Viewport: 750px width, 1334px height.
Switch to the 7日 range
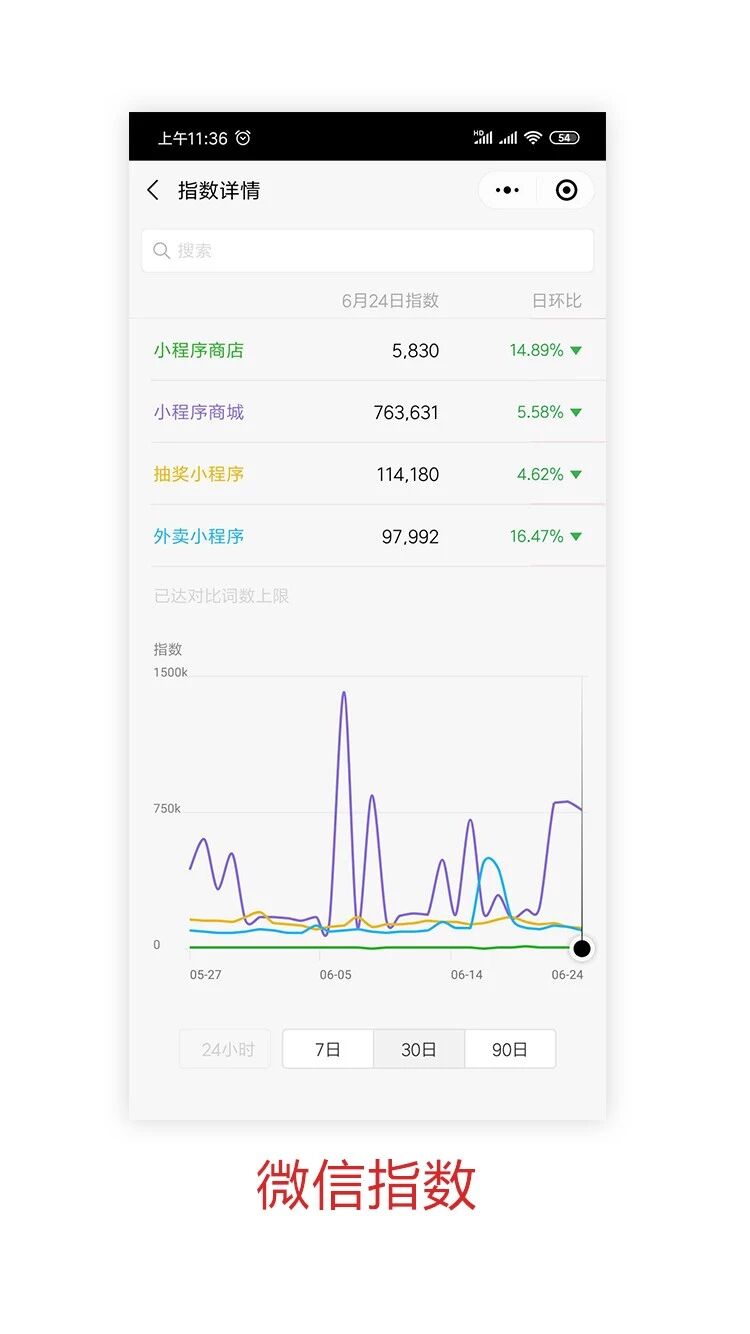click(x=328, y=1049)
